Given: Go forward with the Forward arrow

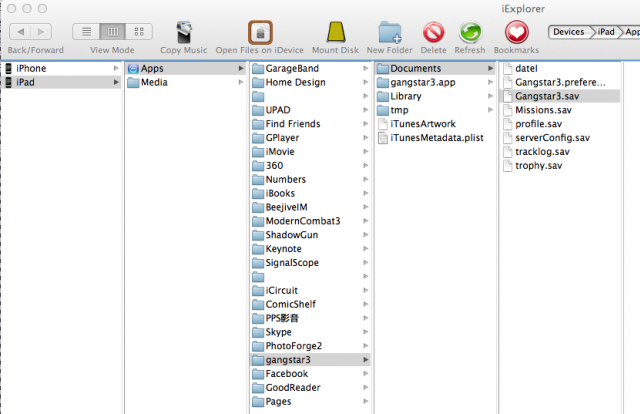Looking at the screenshot, I should 41,31.
